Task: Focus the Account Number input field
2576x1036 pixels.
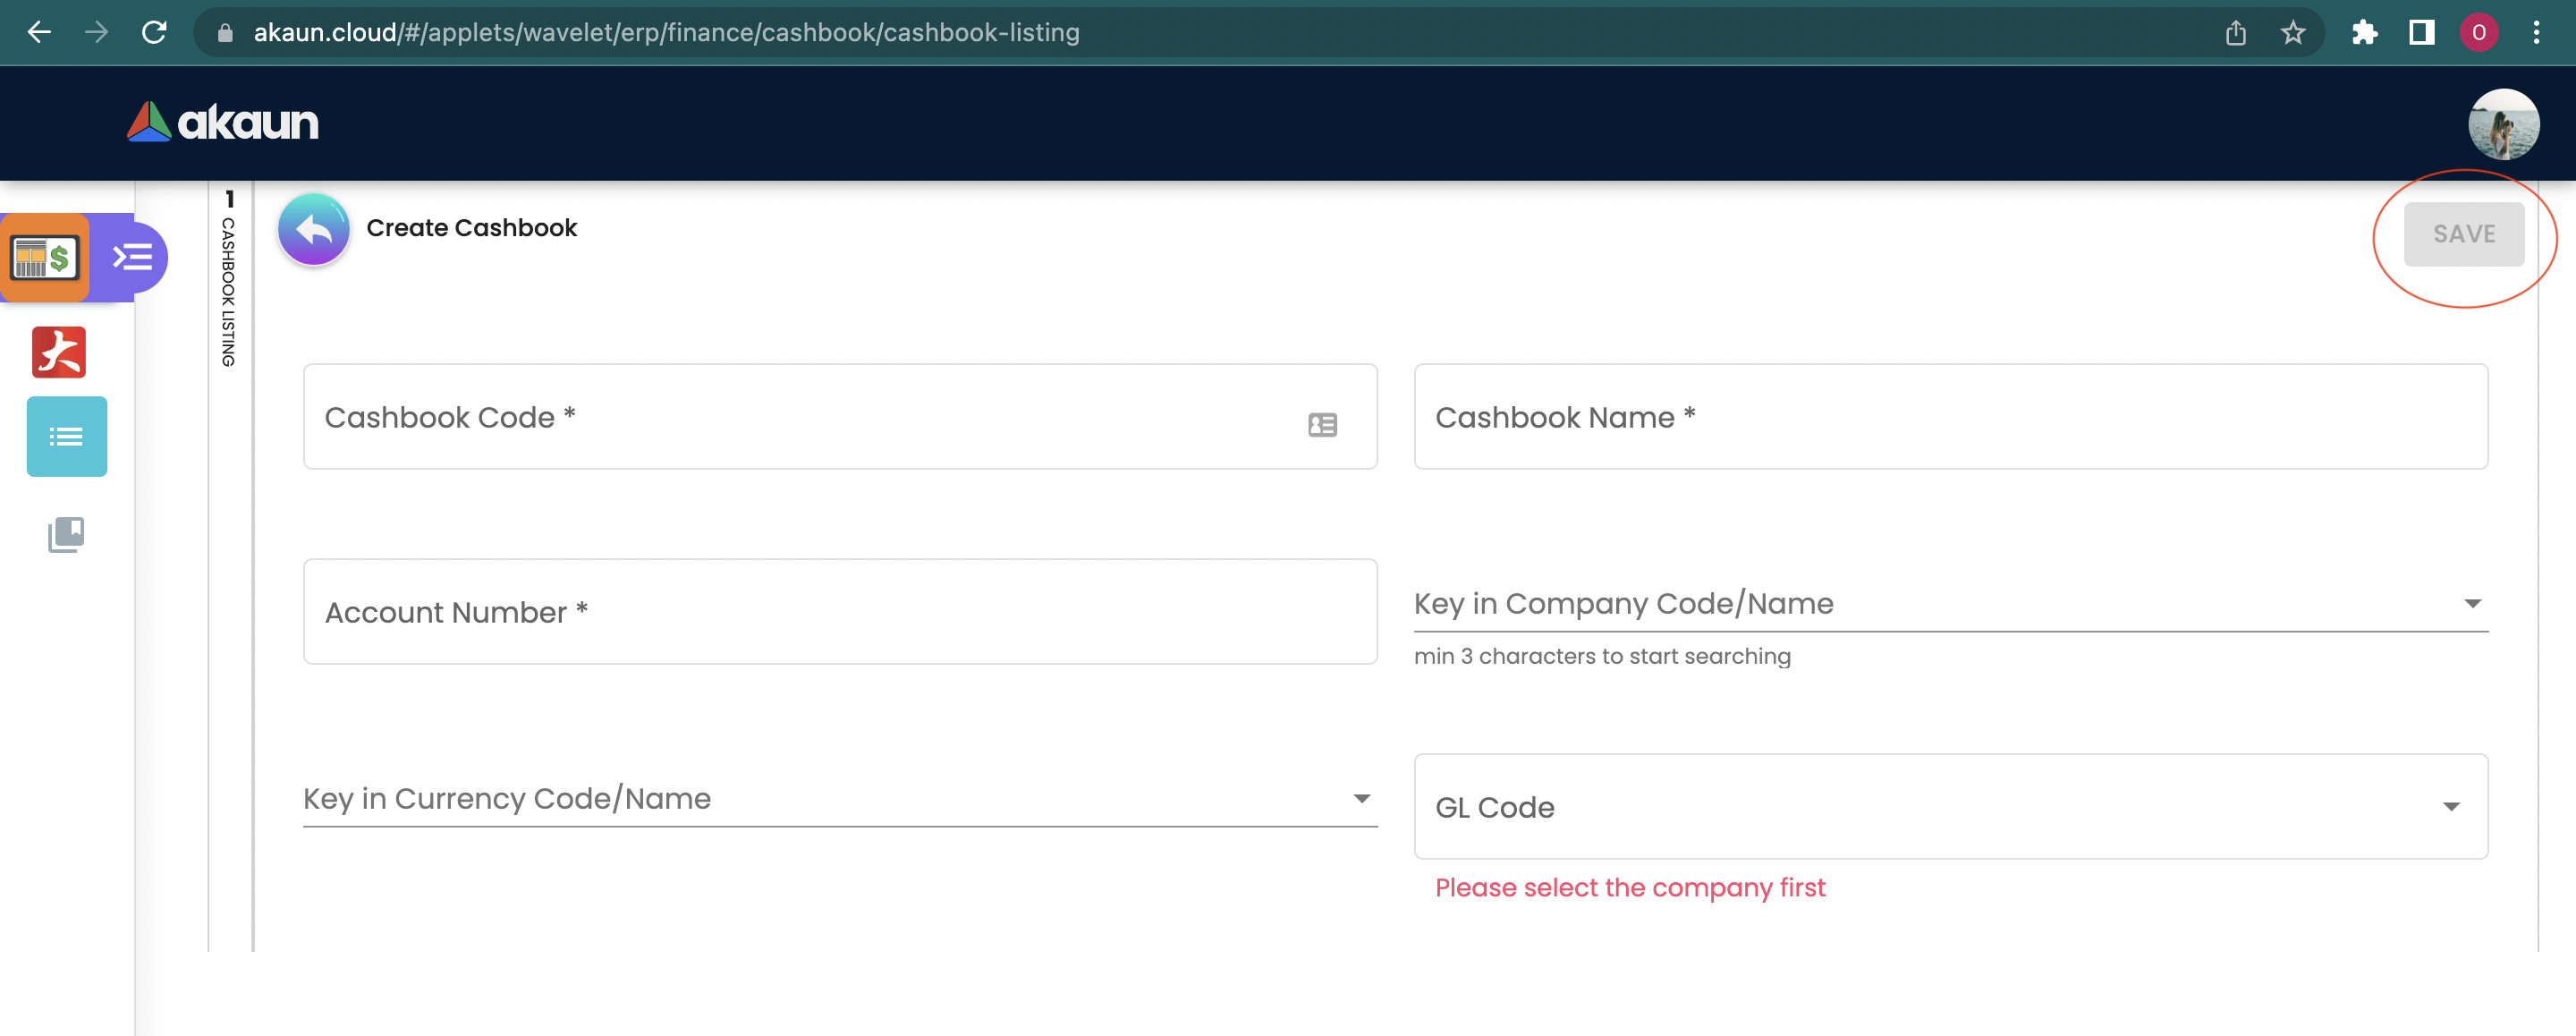Action: click(840, 611)
